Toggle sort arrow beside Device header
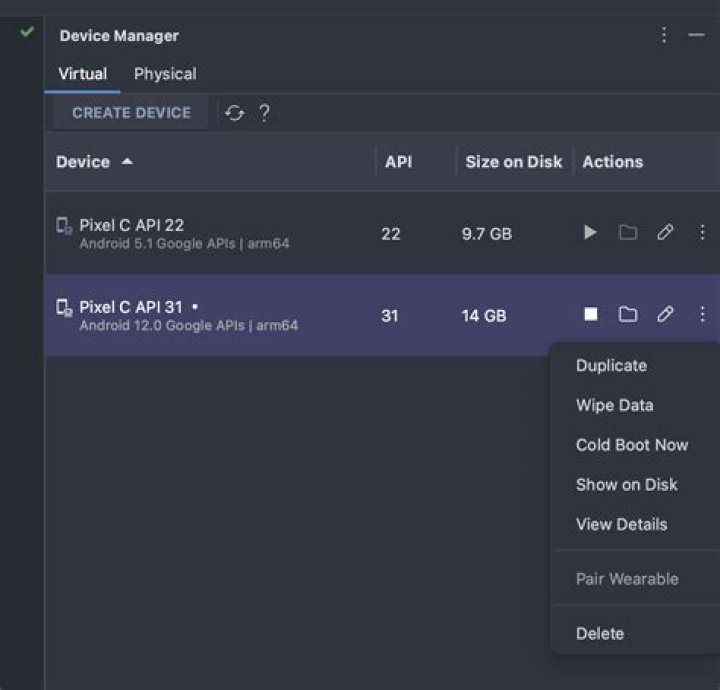 tap(127, 162)
